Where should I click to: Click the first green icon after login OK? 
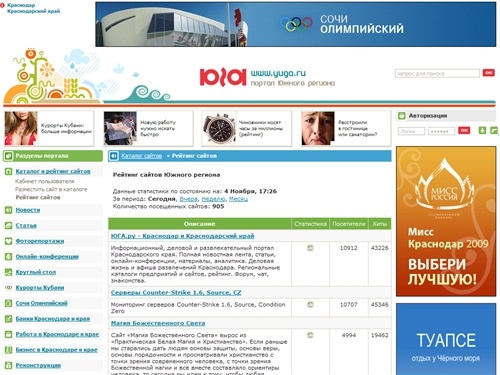point(482,130)
